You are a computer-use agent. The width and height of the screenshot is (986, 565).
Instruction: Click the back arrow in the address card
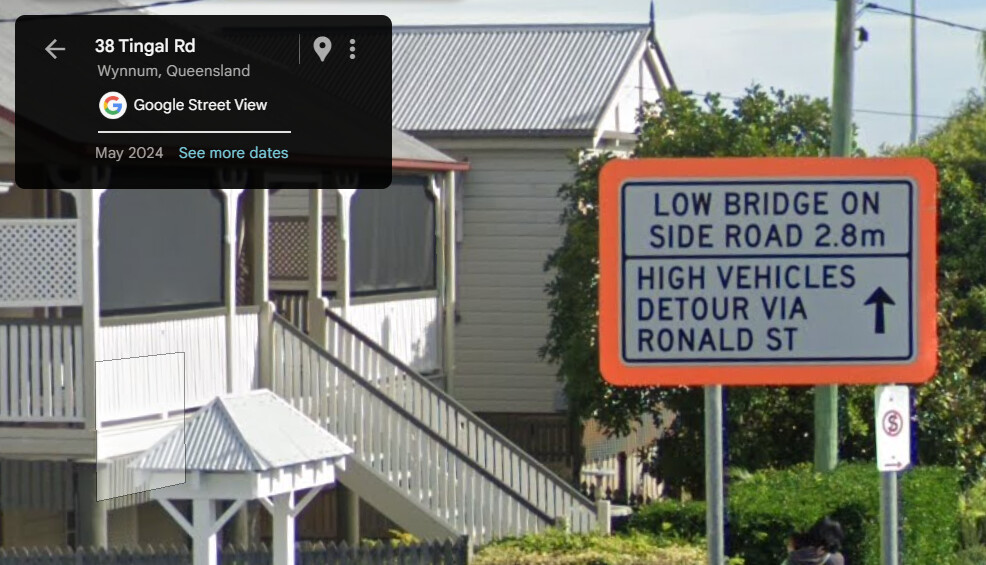click(x=55, y=48)
